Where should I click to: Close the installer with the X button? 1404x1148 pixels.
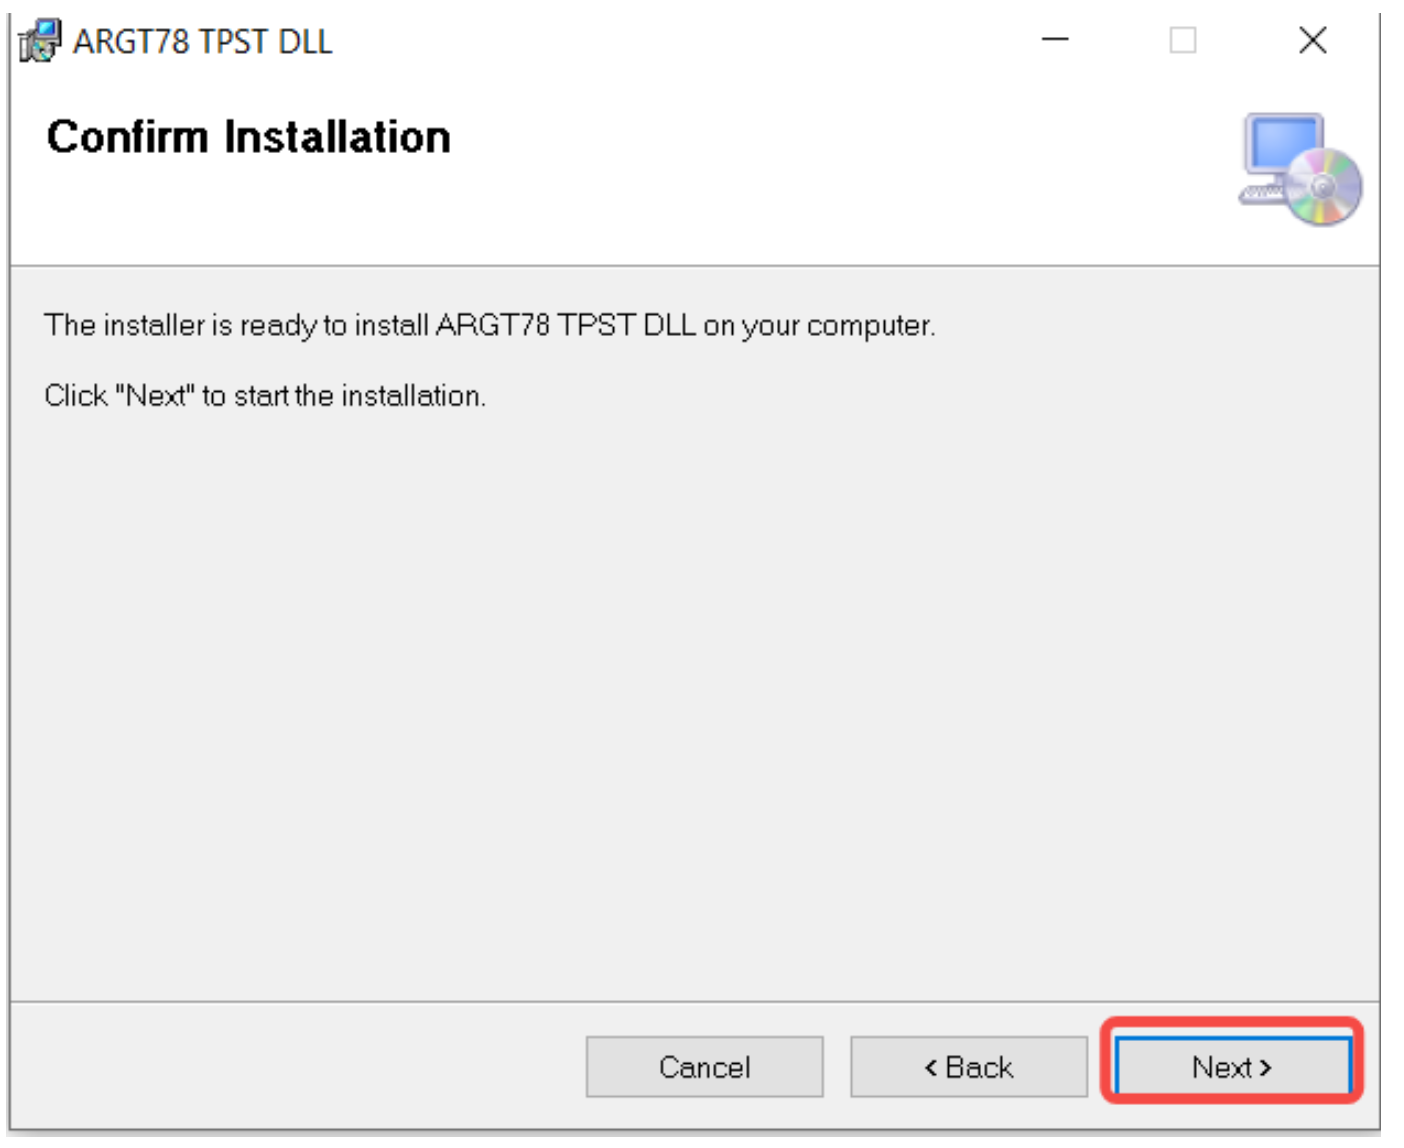pyautogui.click(x=1312, y=40)
